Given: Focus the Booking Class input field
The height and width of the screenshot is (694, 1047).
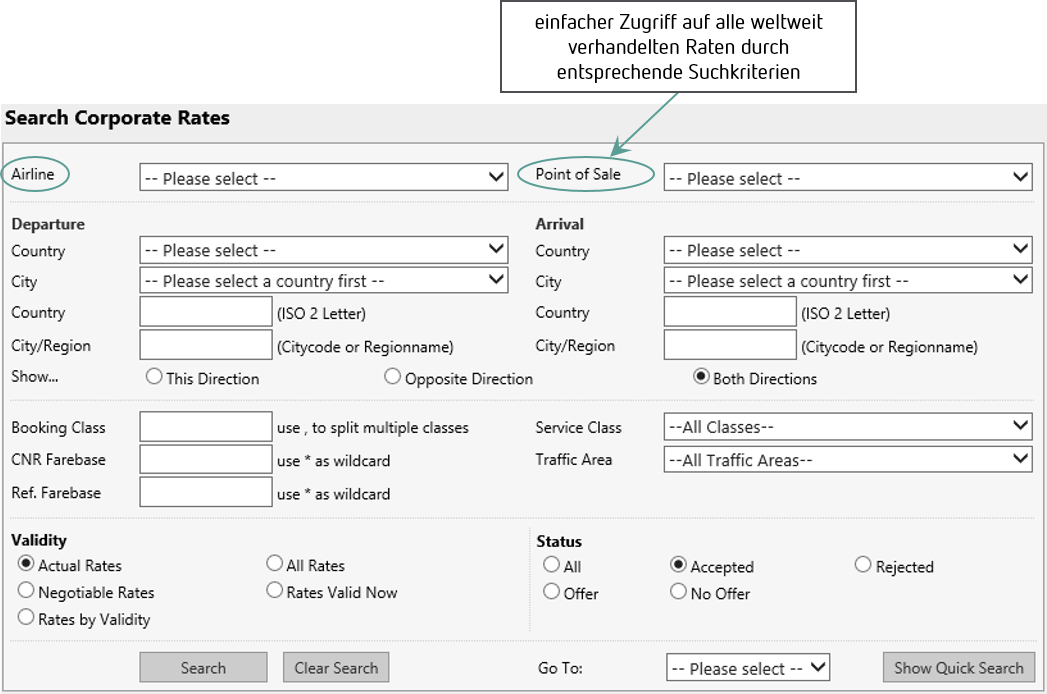Looking at the screenshot, I should [206, 427].
